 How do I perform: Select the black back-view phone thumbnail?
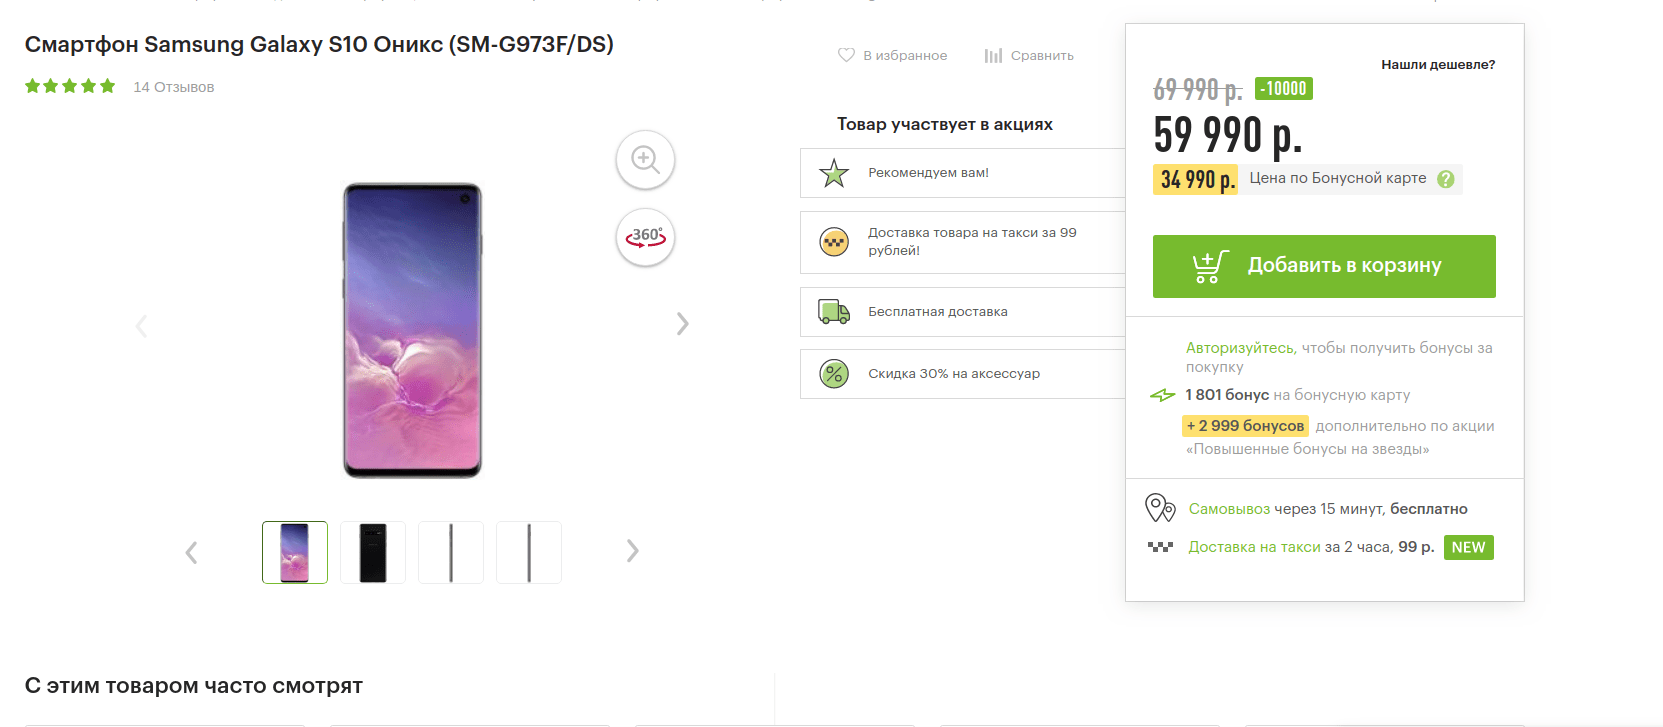[373, 552]
